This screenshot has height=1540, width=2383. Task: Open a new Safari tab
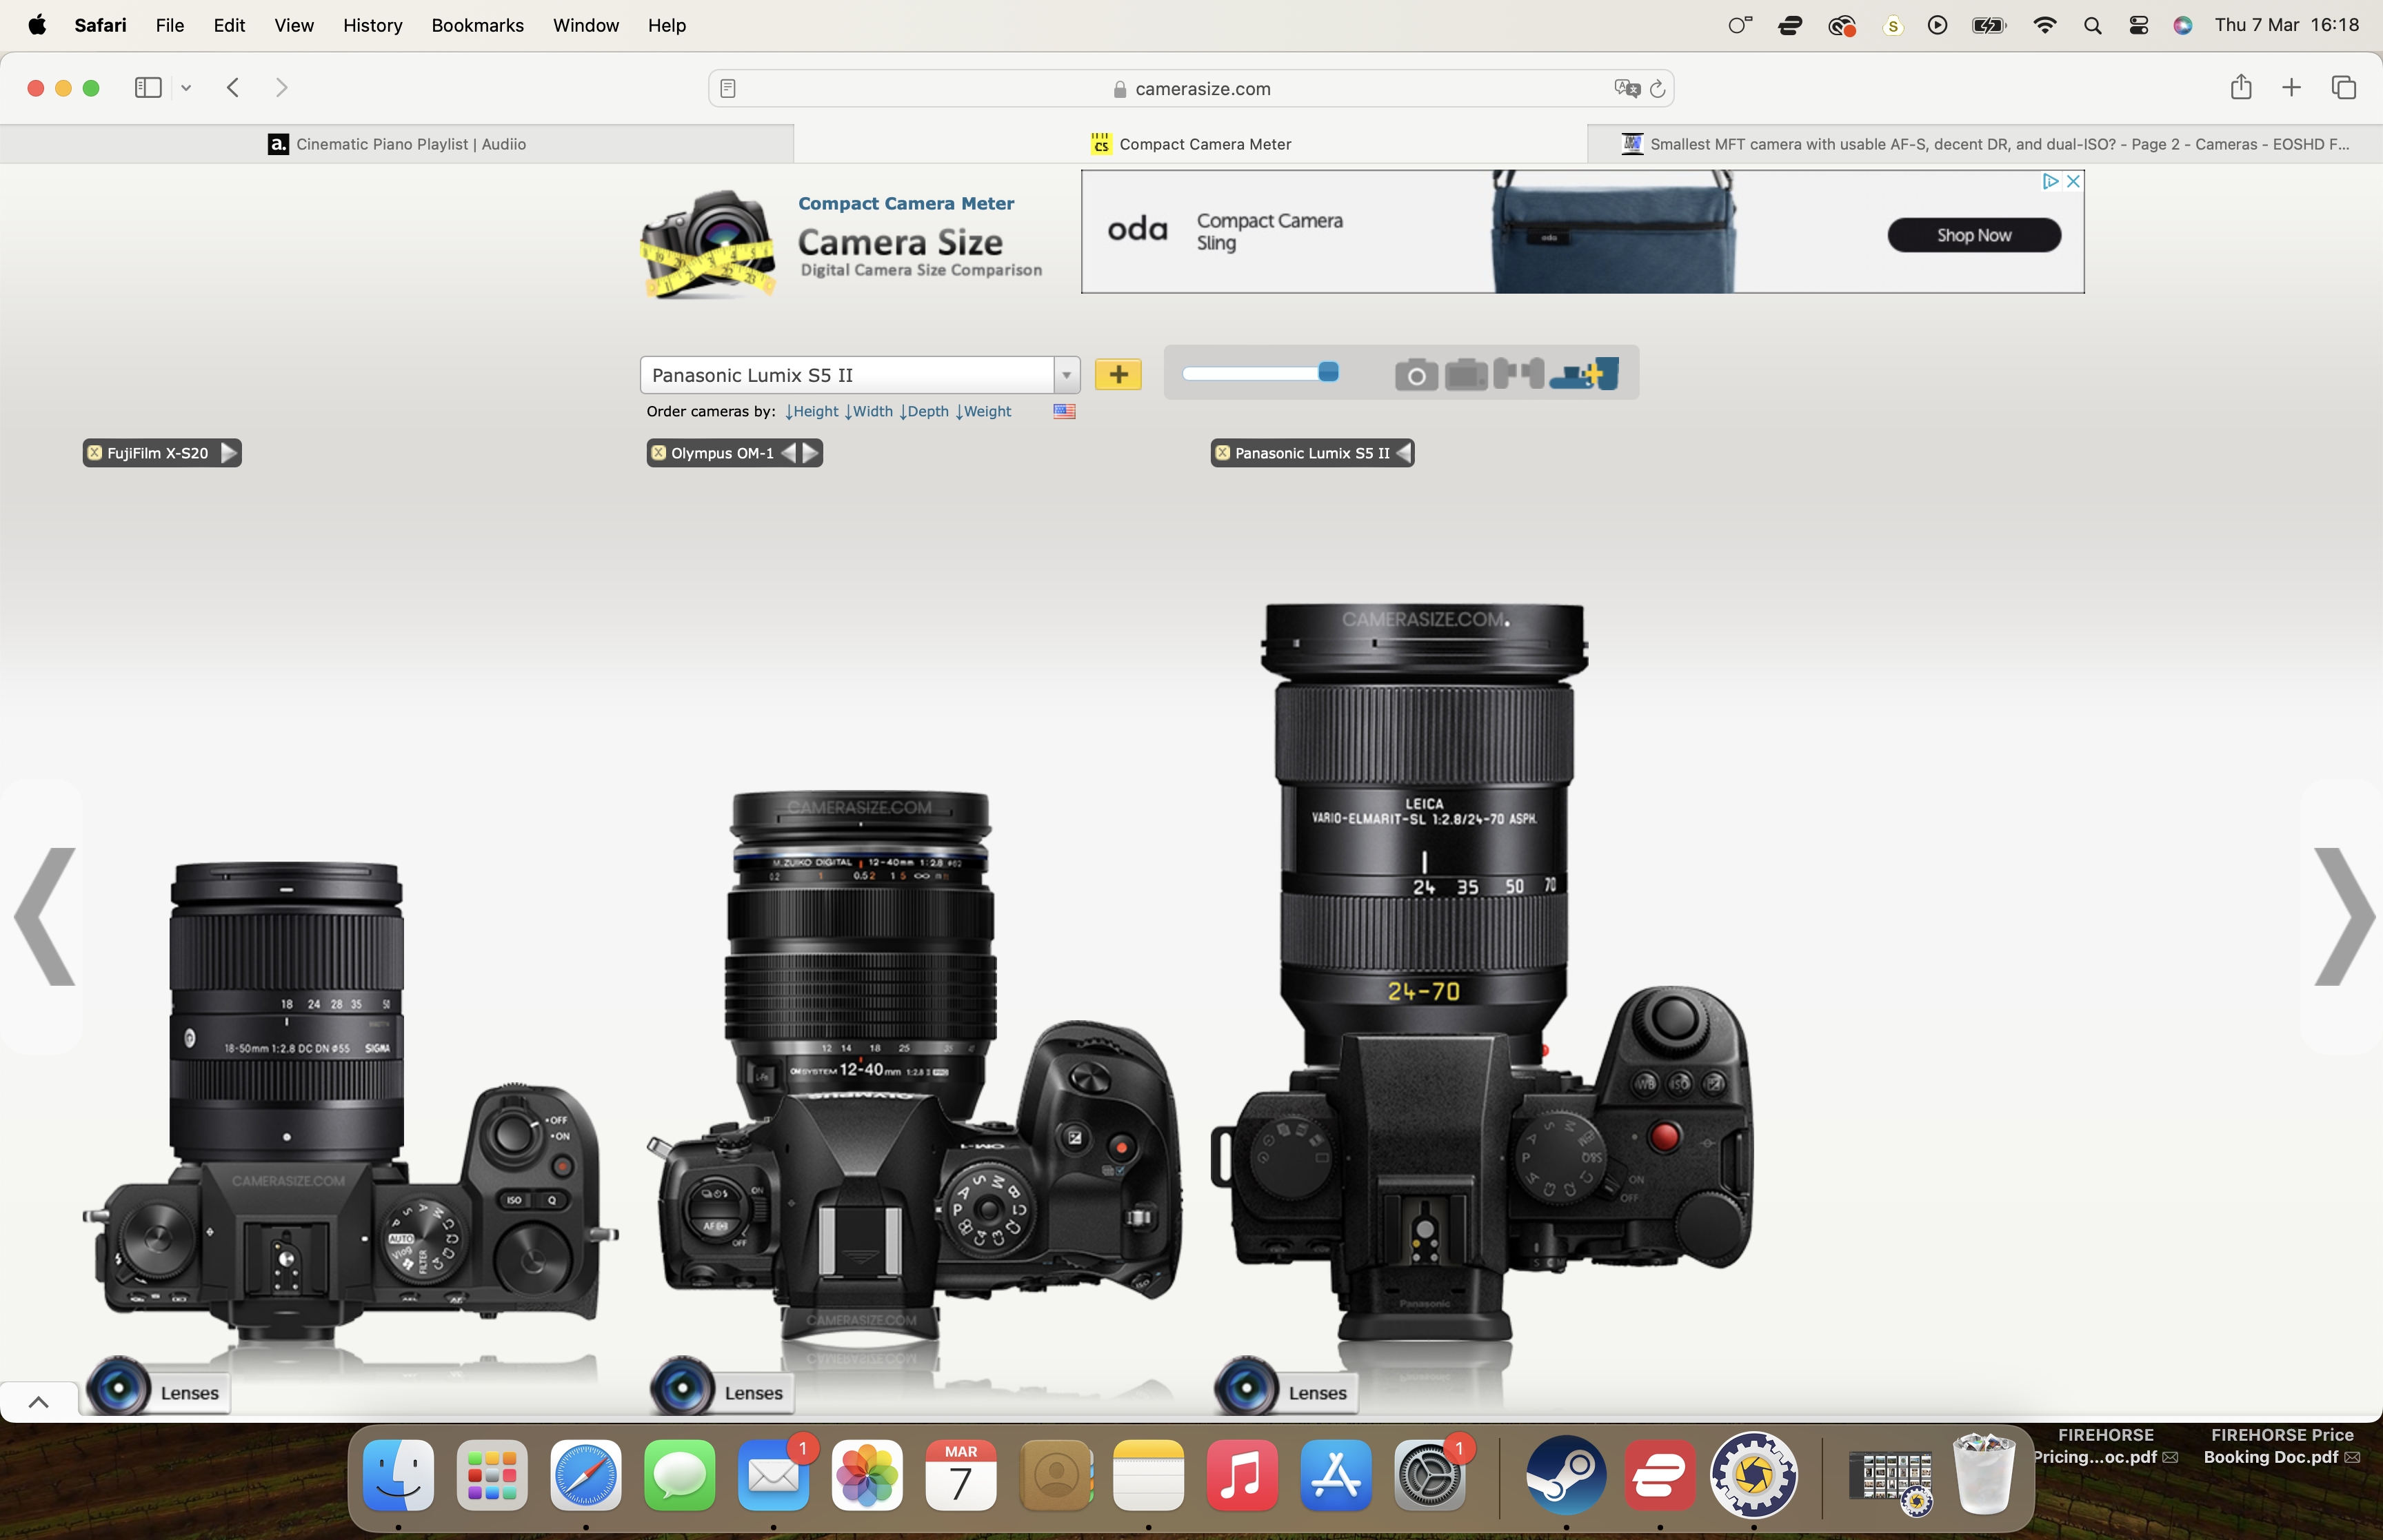coord(2291,88)
